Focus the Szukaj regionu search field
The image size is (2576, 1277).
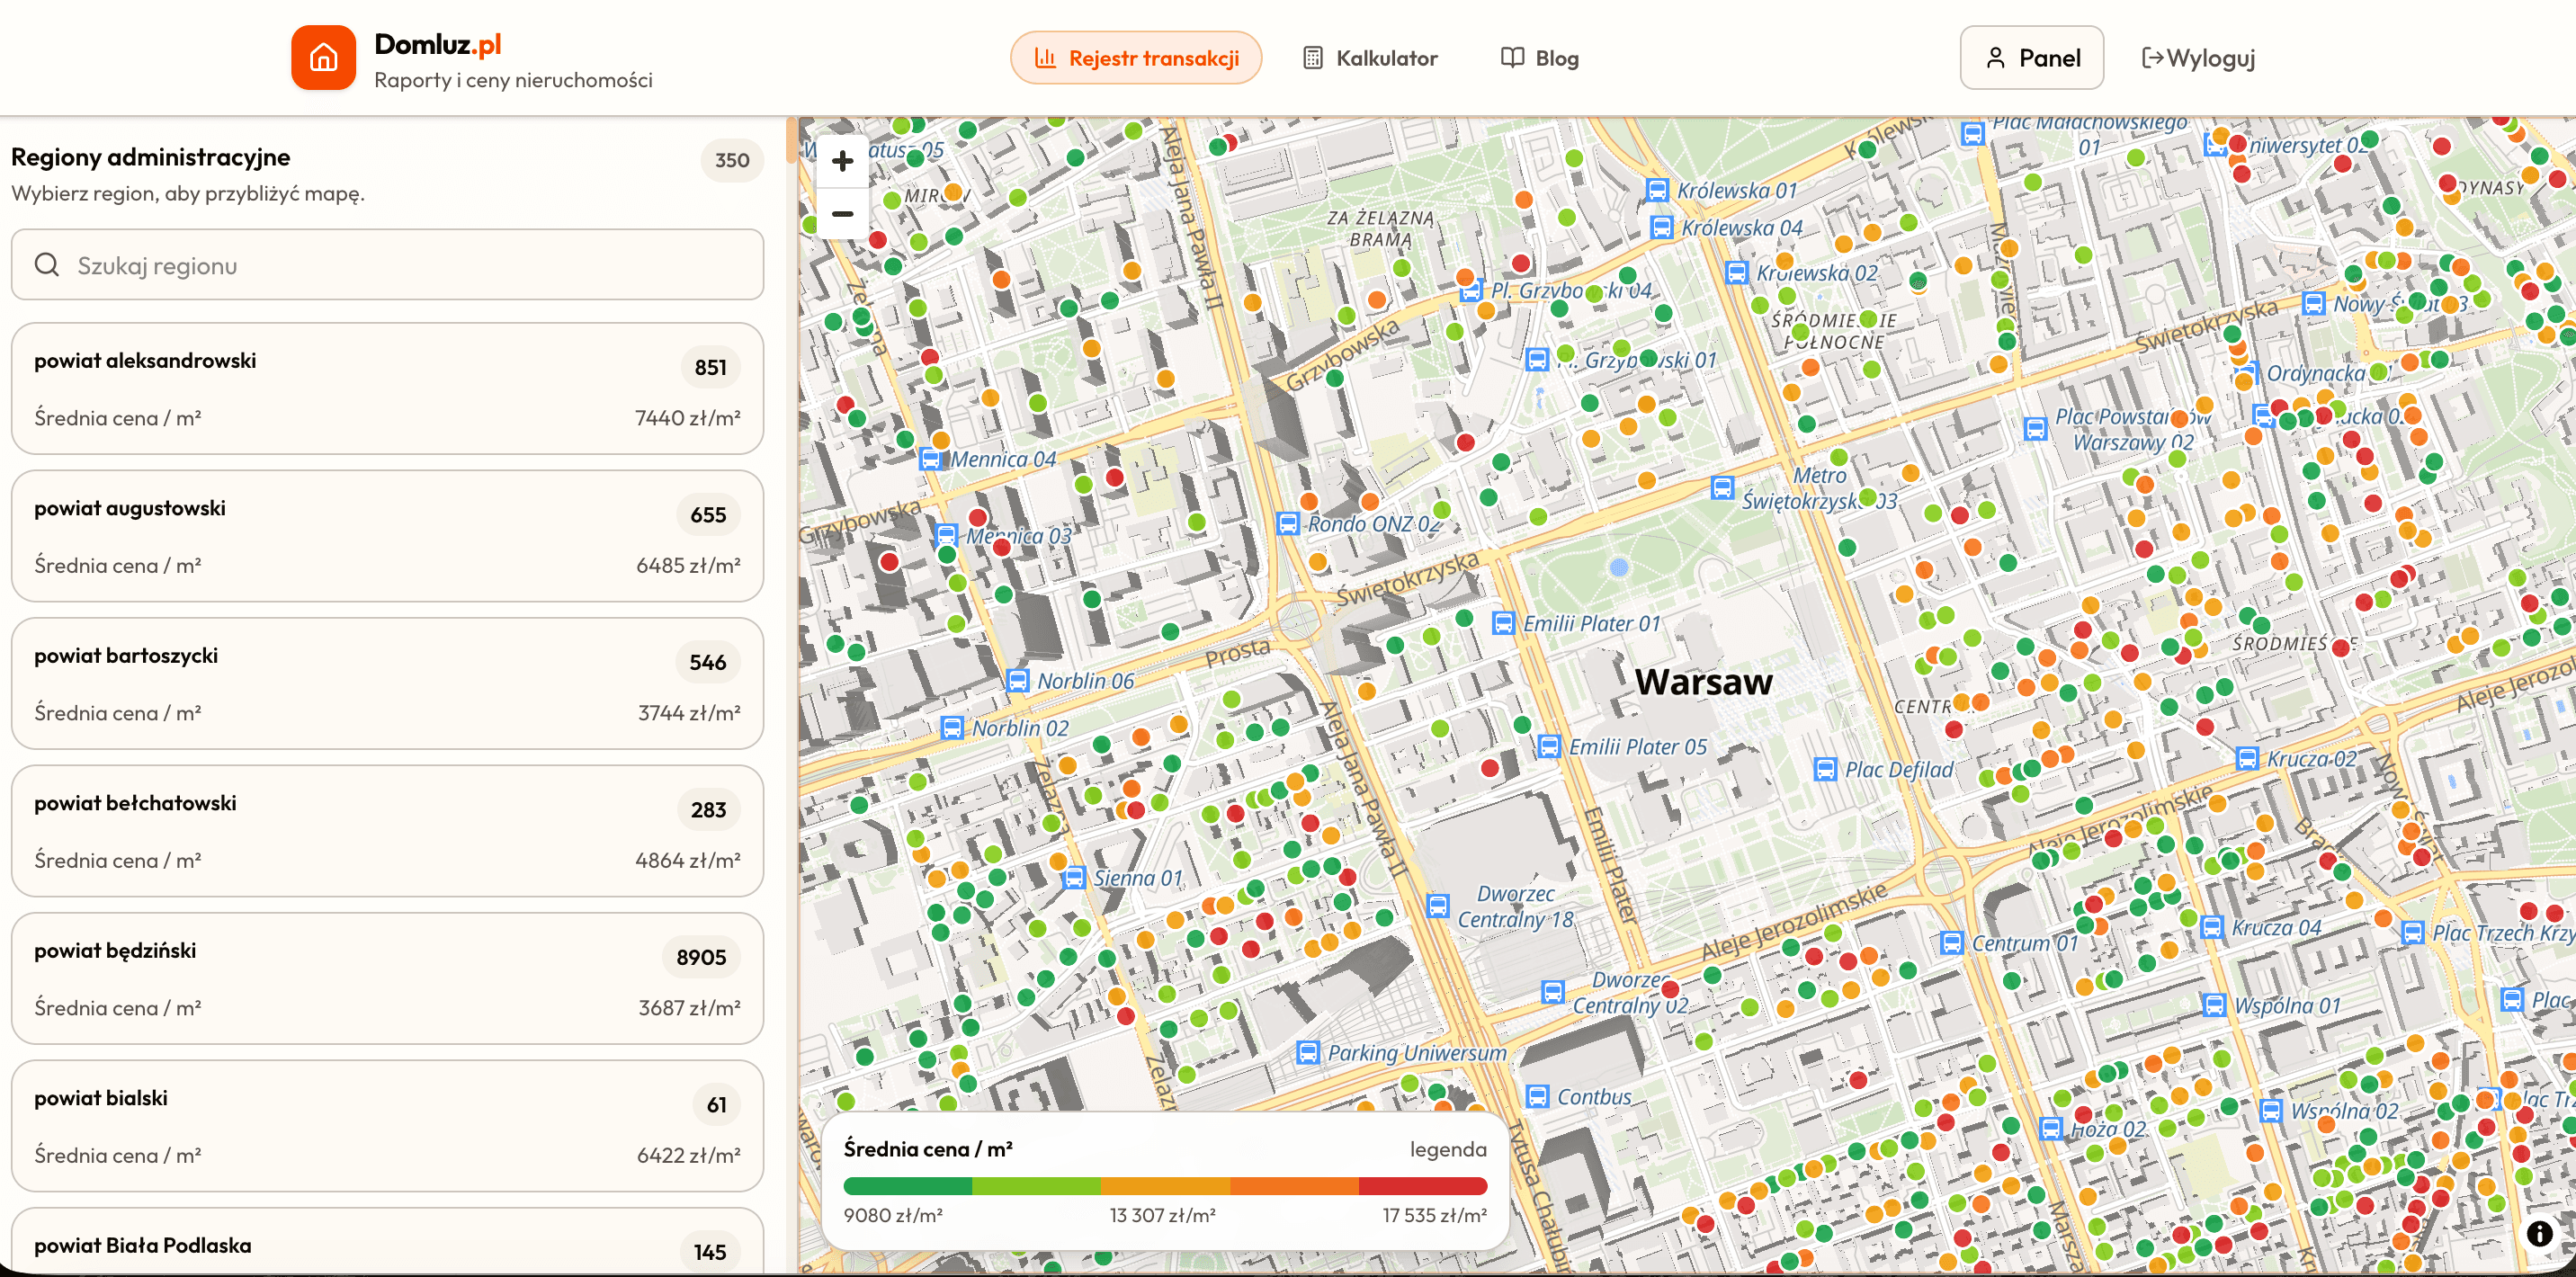point(388,265)
